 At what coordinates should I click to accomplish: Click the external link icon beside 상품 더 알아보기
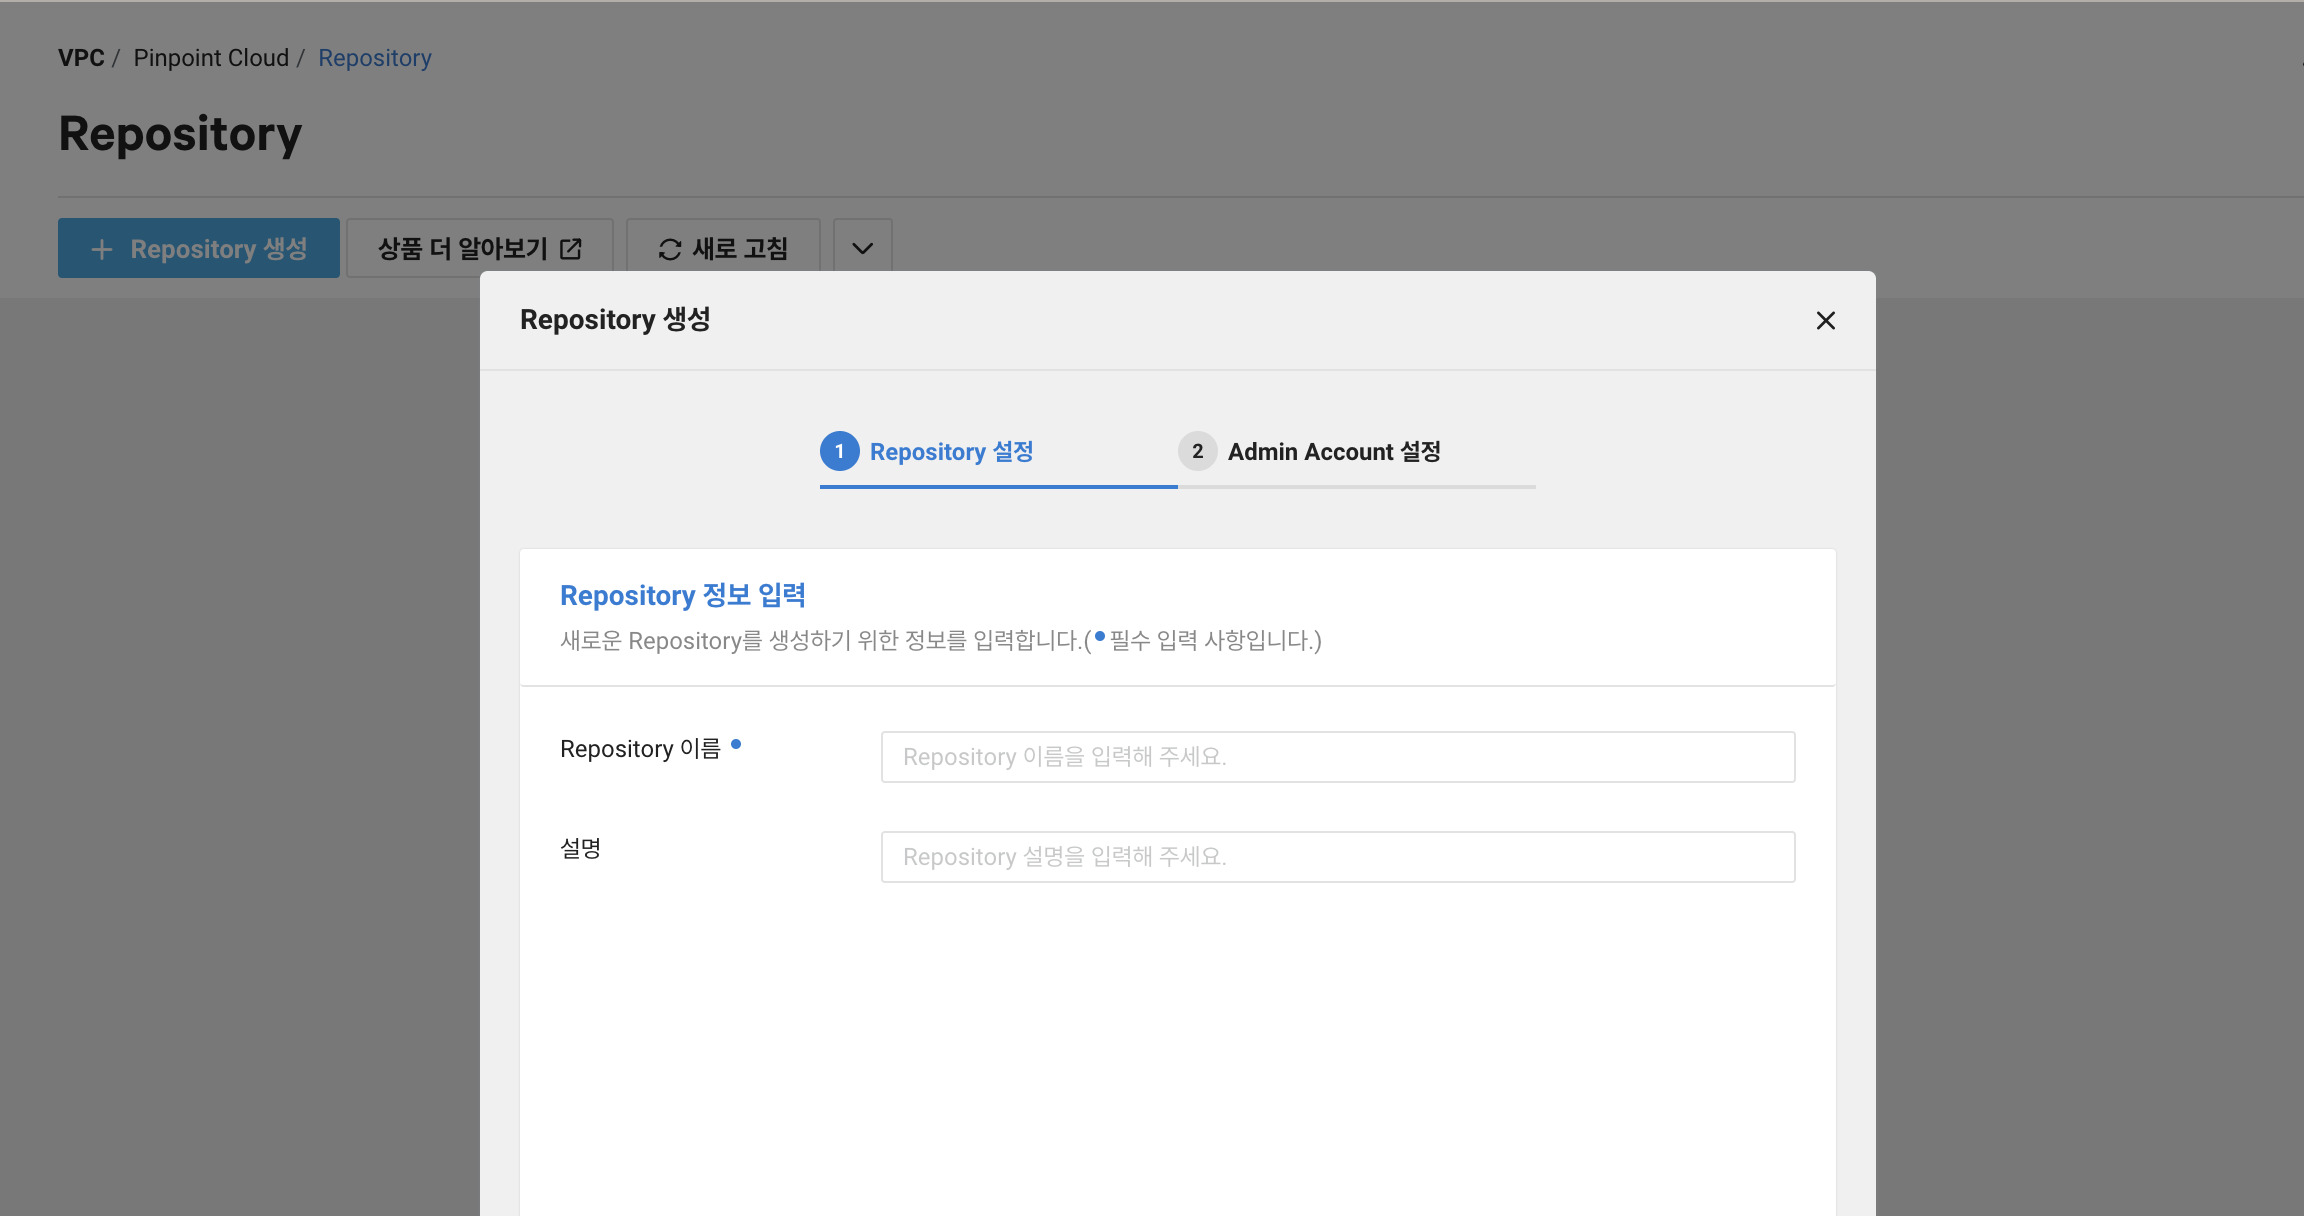(571, 249)
